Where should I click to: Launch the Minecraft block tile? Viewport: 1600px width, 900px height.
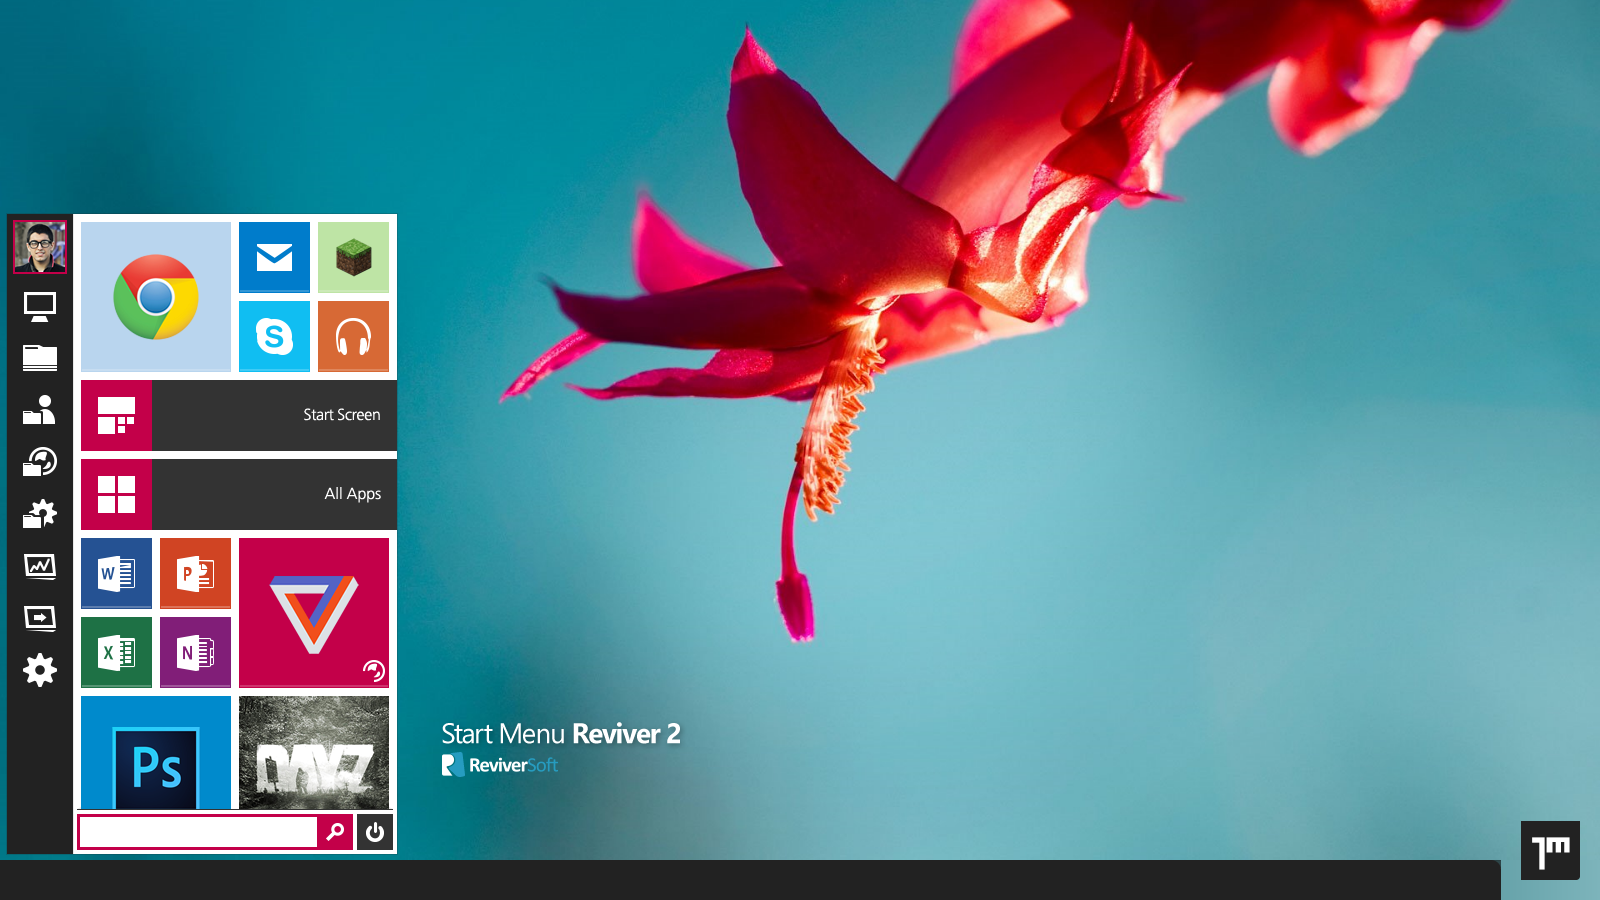[x=353, y=257]
